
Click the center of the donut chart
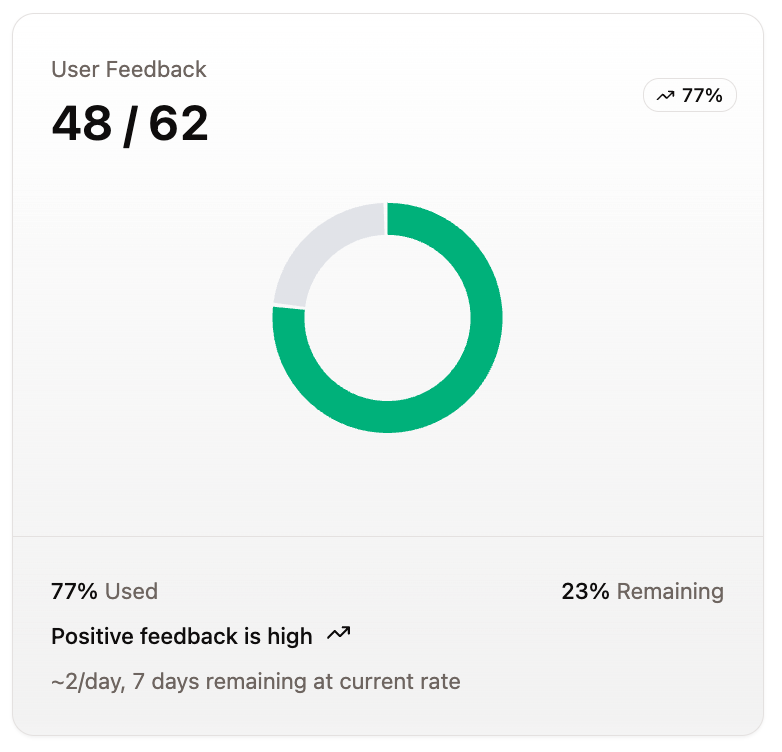(x=388, y=318)
